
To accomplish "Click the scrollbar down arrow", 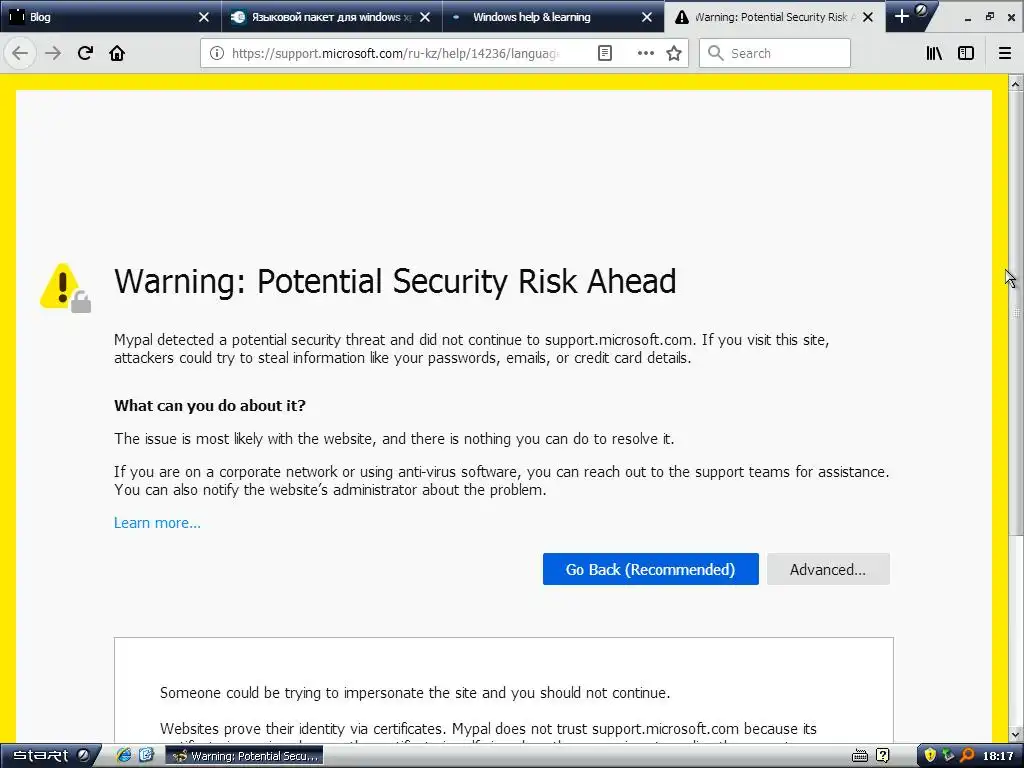I will point(1015,733).
